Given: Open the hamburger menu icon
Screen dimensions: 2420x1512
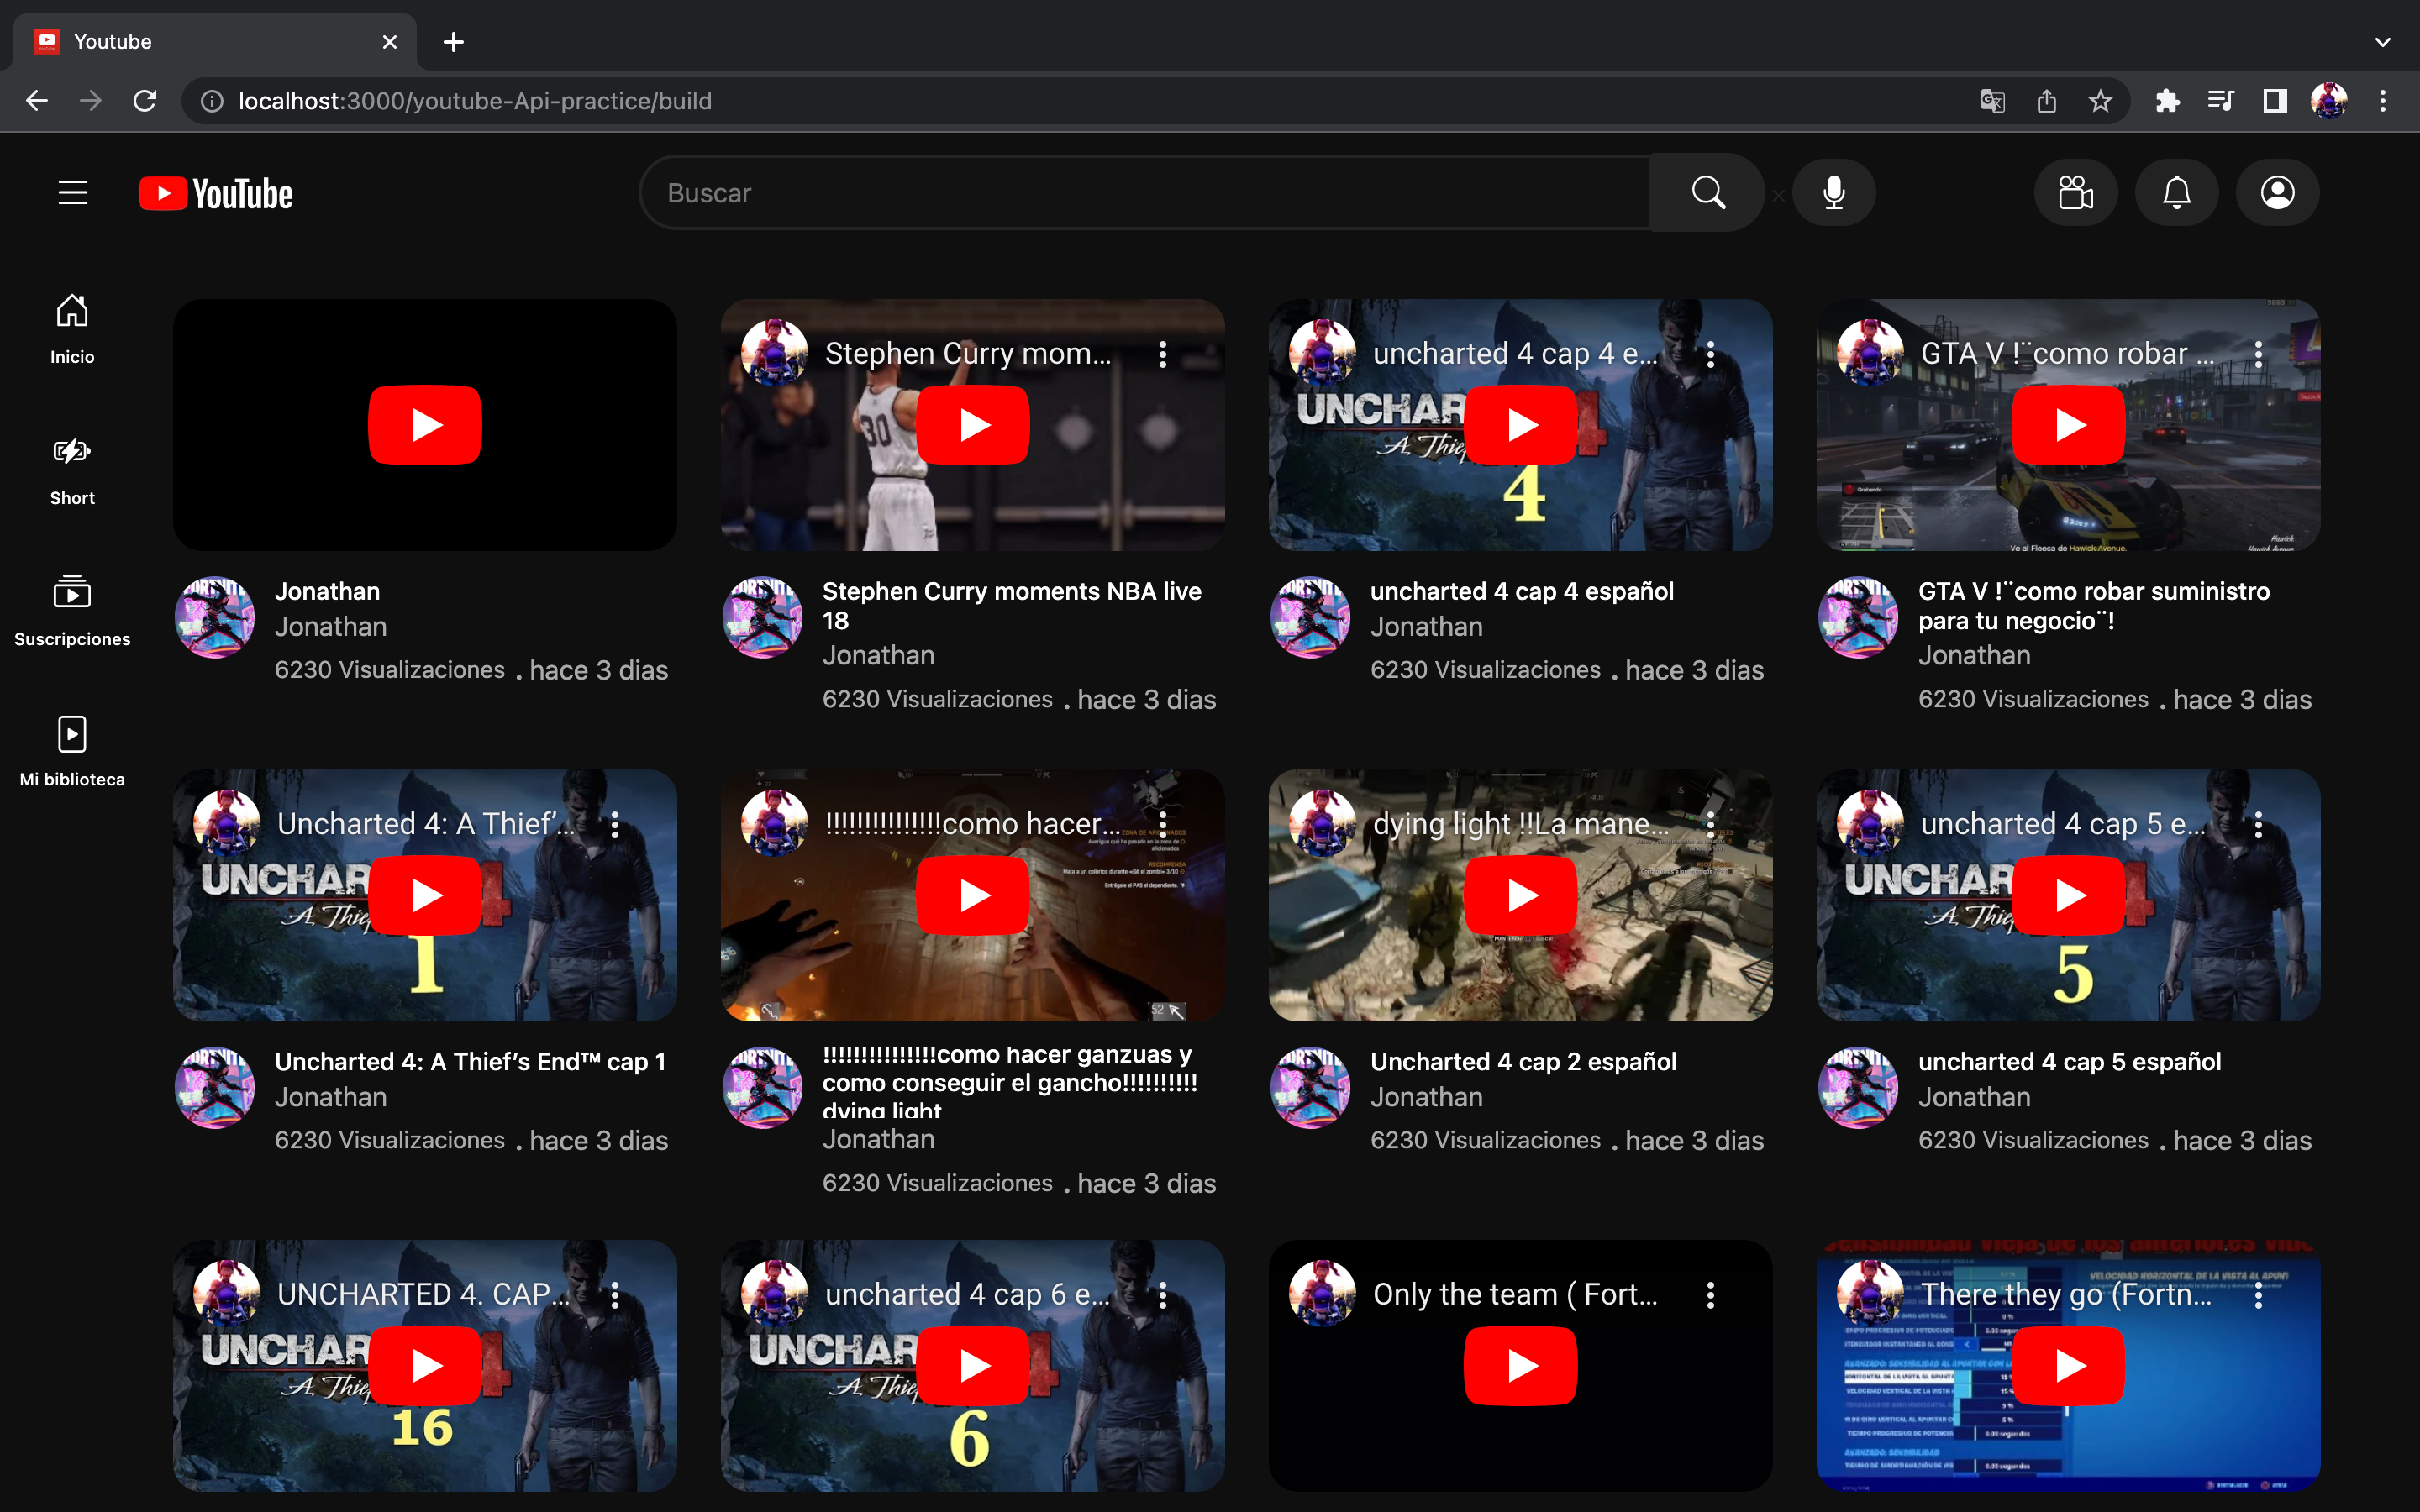Looking at the screenshot, I should click(x=73, y=193).
